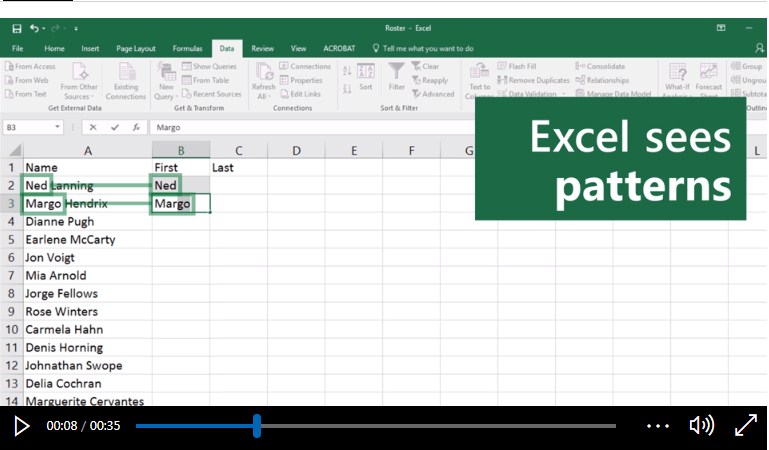Image resolution: width=769 pixels, height=450 pixels.
Task: Click From Text data import
Action: [26, 94]
